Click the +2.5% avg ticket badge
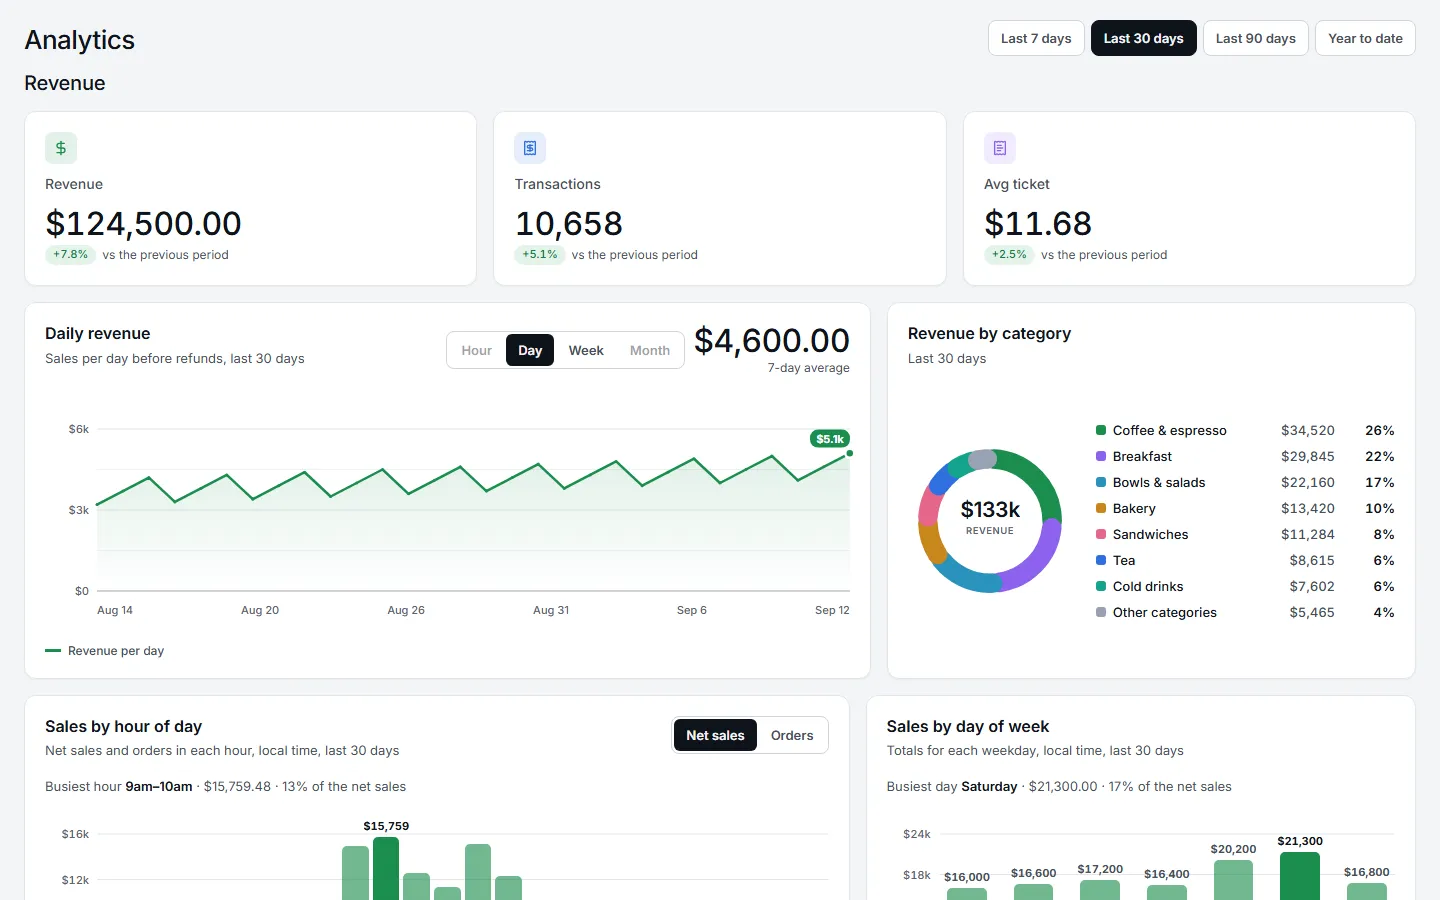Screen dimensions: 1440x900 (1009, 255)
